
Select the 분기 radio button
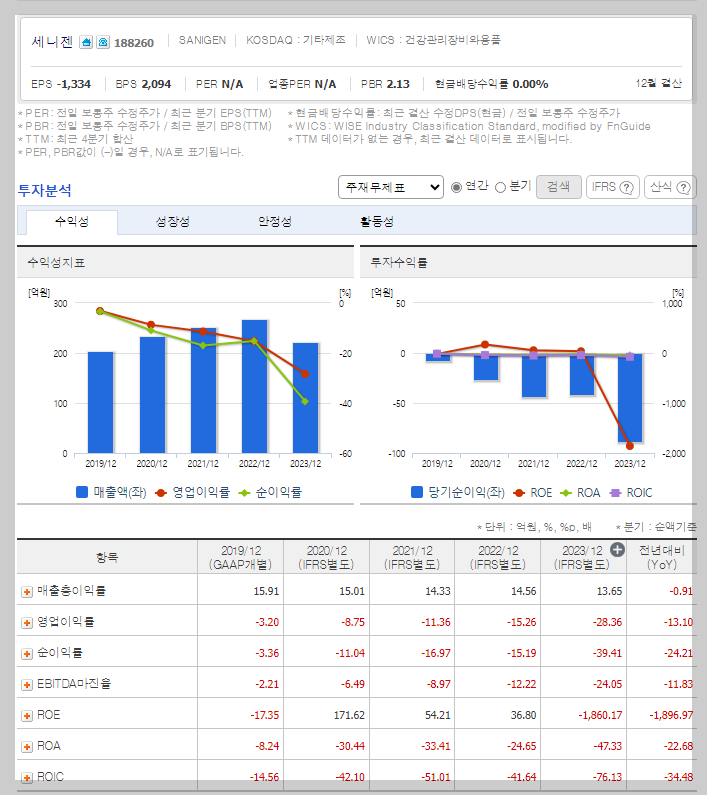[x=501, y=187]
